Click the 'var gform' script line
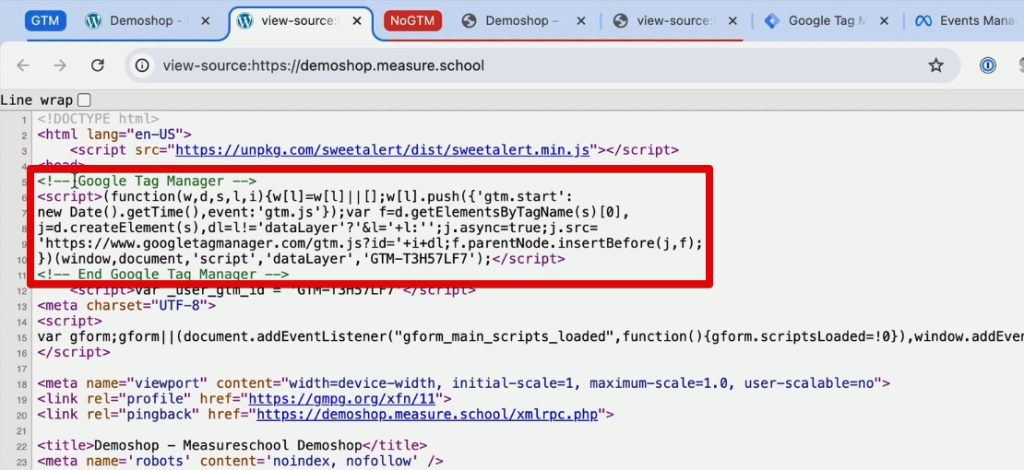 point(530,336)
